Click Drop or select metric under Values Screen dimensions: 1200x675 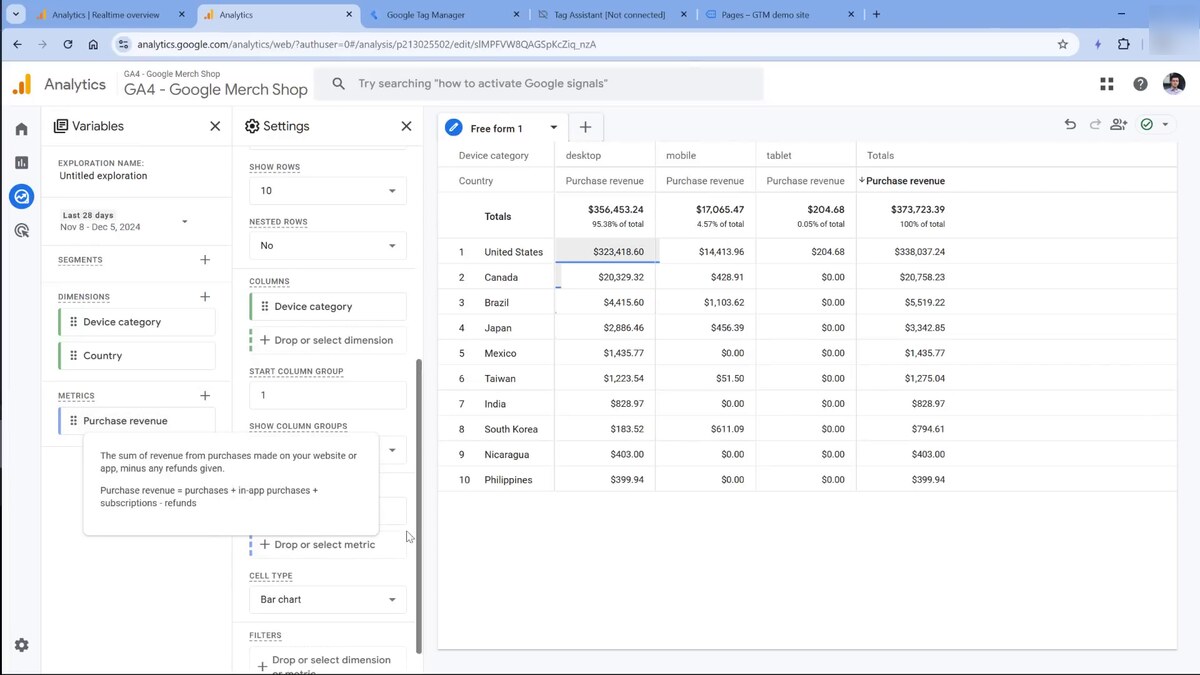328,545
